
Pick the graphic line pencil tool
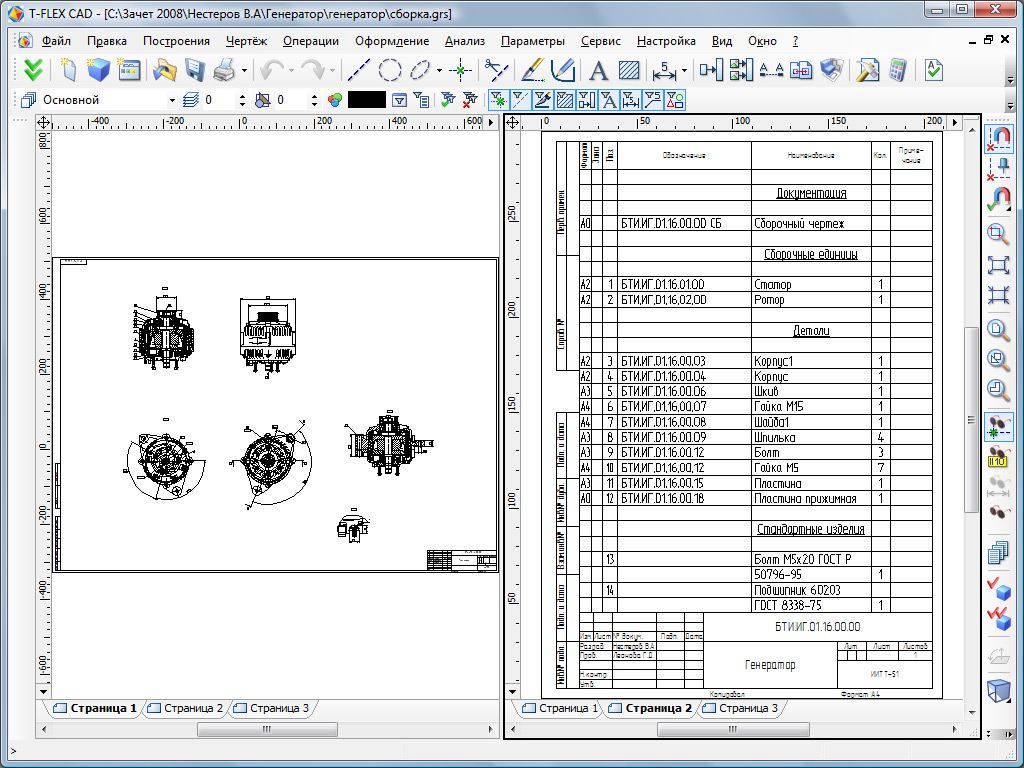click(532, 70)
